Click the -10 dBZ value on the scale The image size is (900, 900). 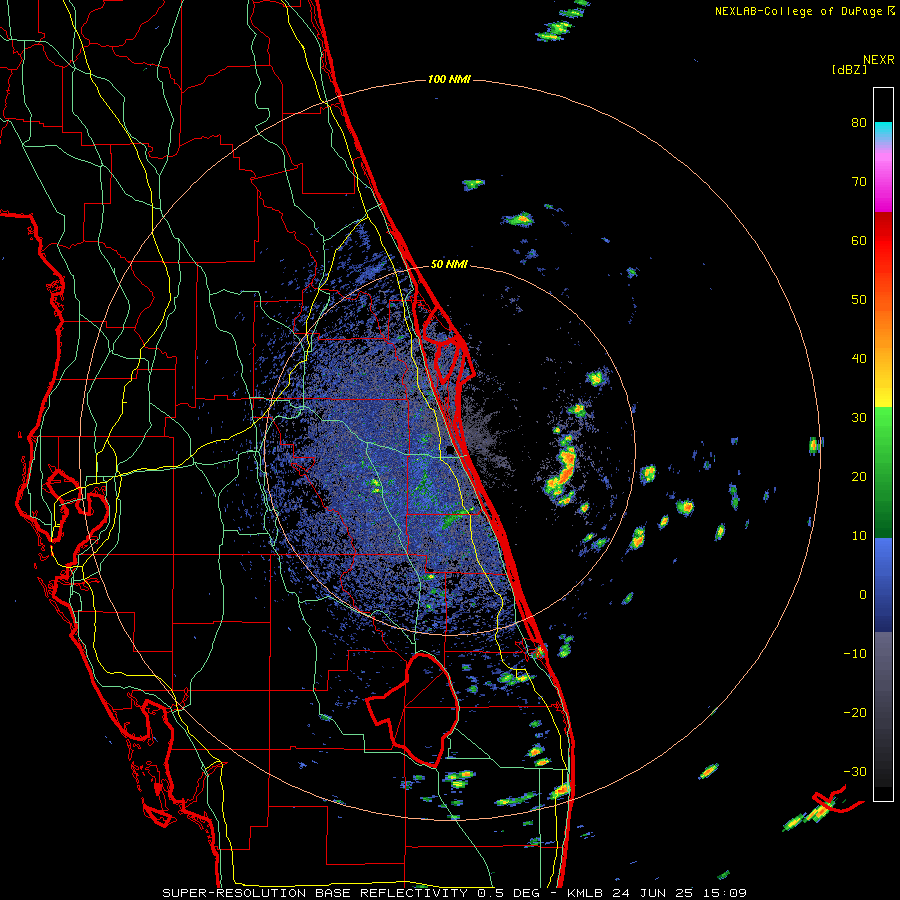[x=855, y=654]
